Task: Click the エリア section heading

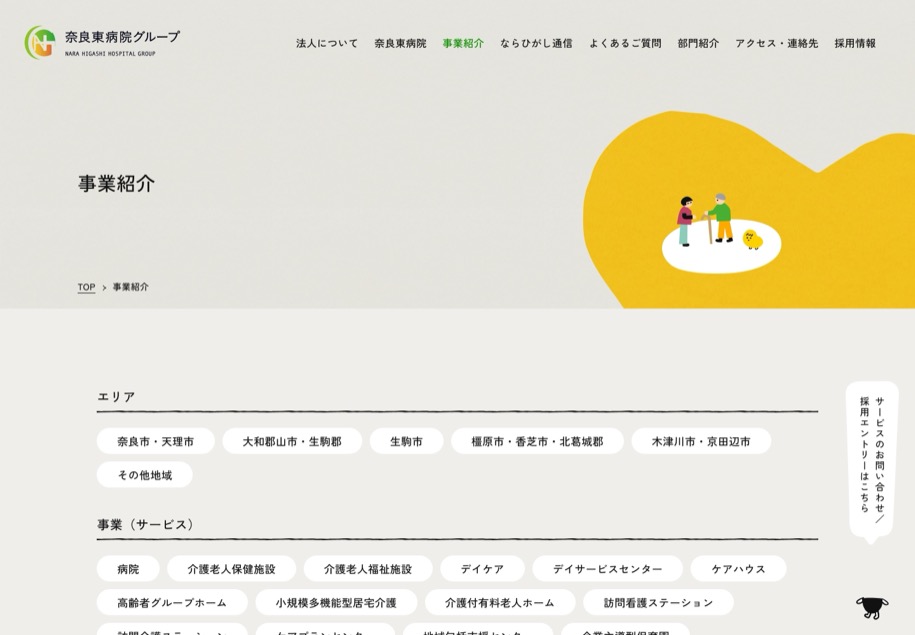Action: (x=116, y=397)
